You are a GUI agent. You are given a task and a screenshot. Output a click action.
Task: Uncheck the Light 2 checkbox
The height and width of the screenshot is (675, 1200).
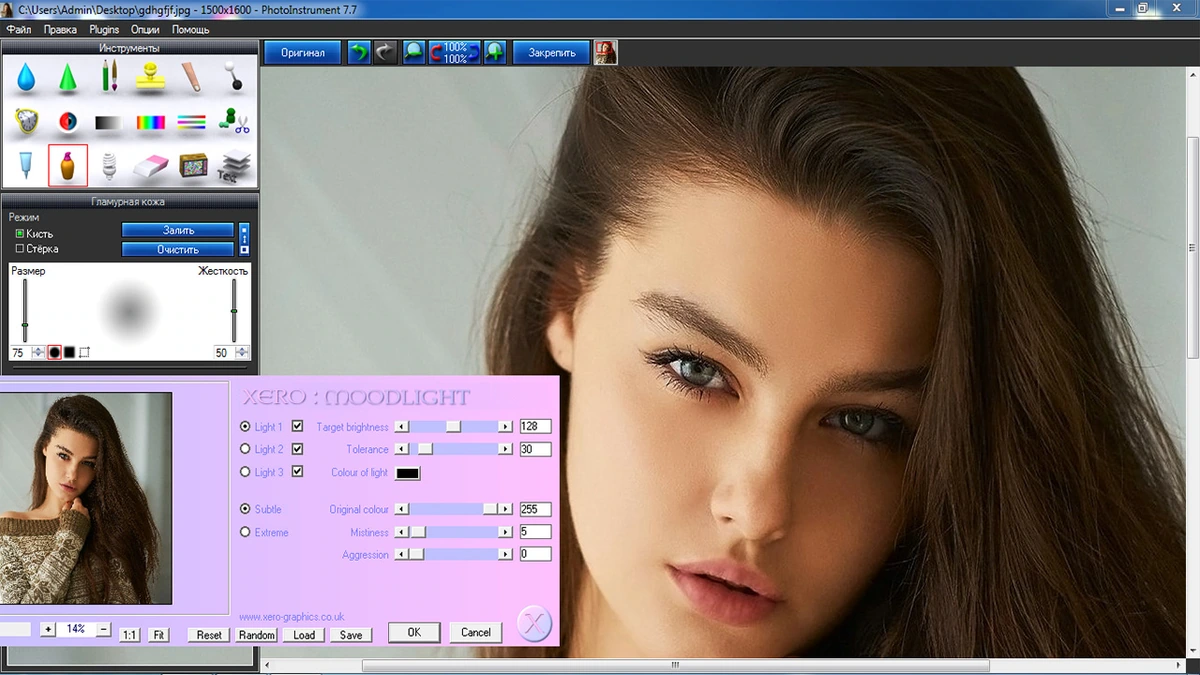tap(297, 449)
